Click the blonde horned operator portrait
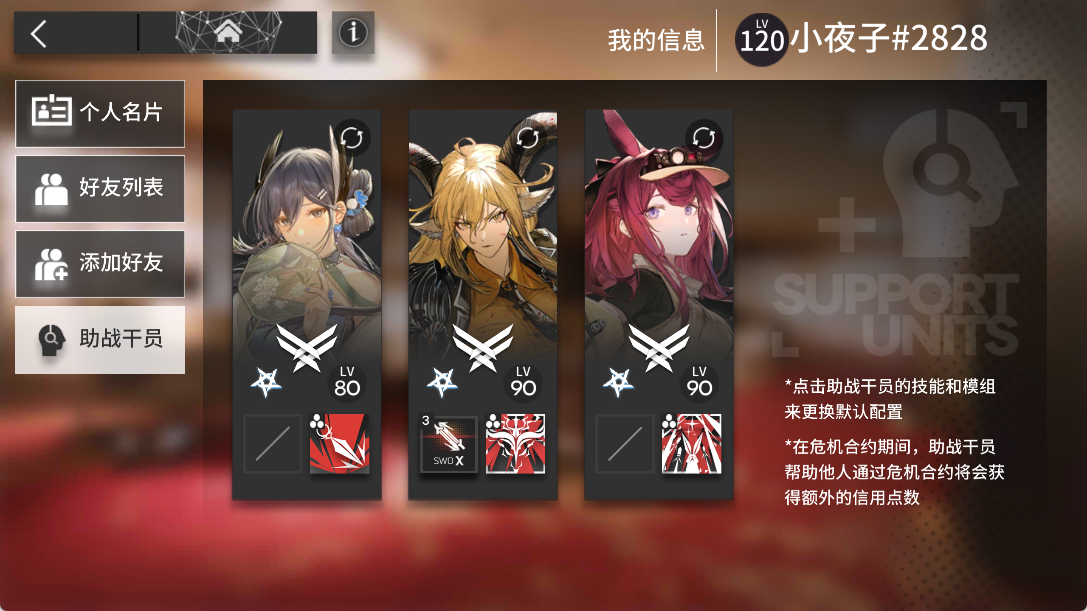 pos(482,236)
